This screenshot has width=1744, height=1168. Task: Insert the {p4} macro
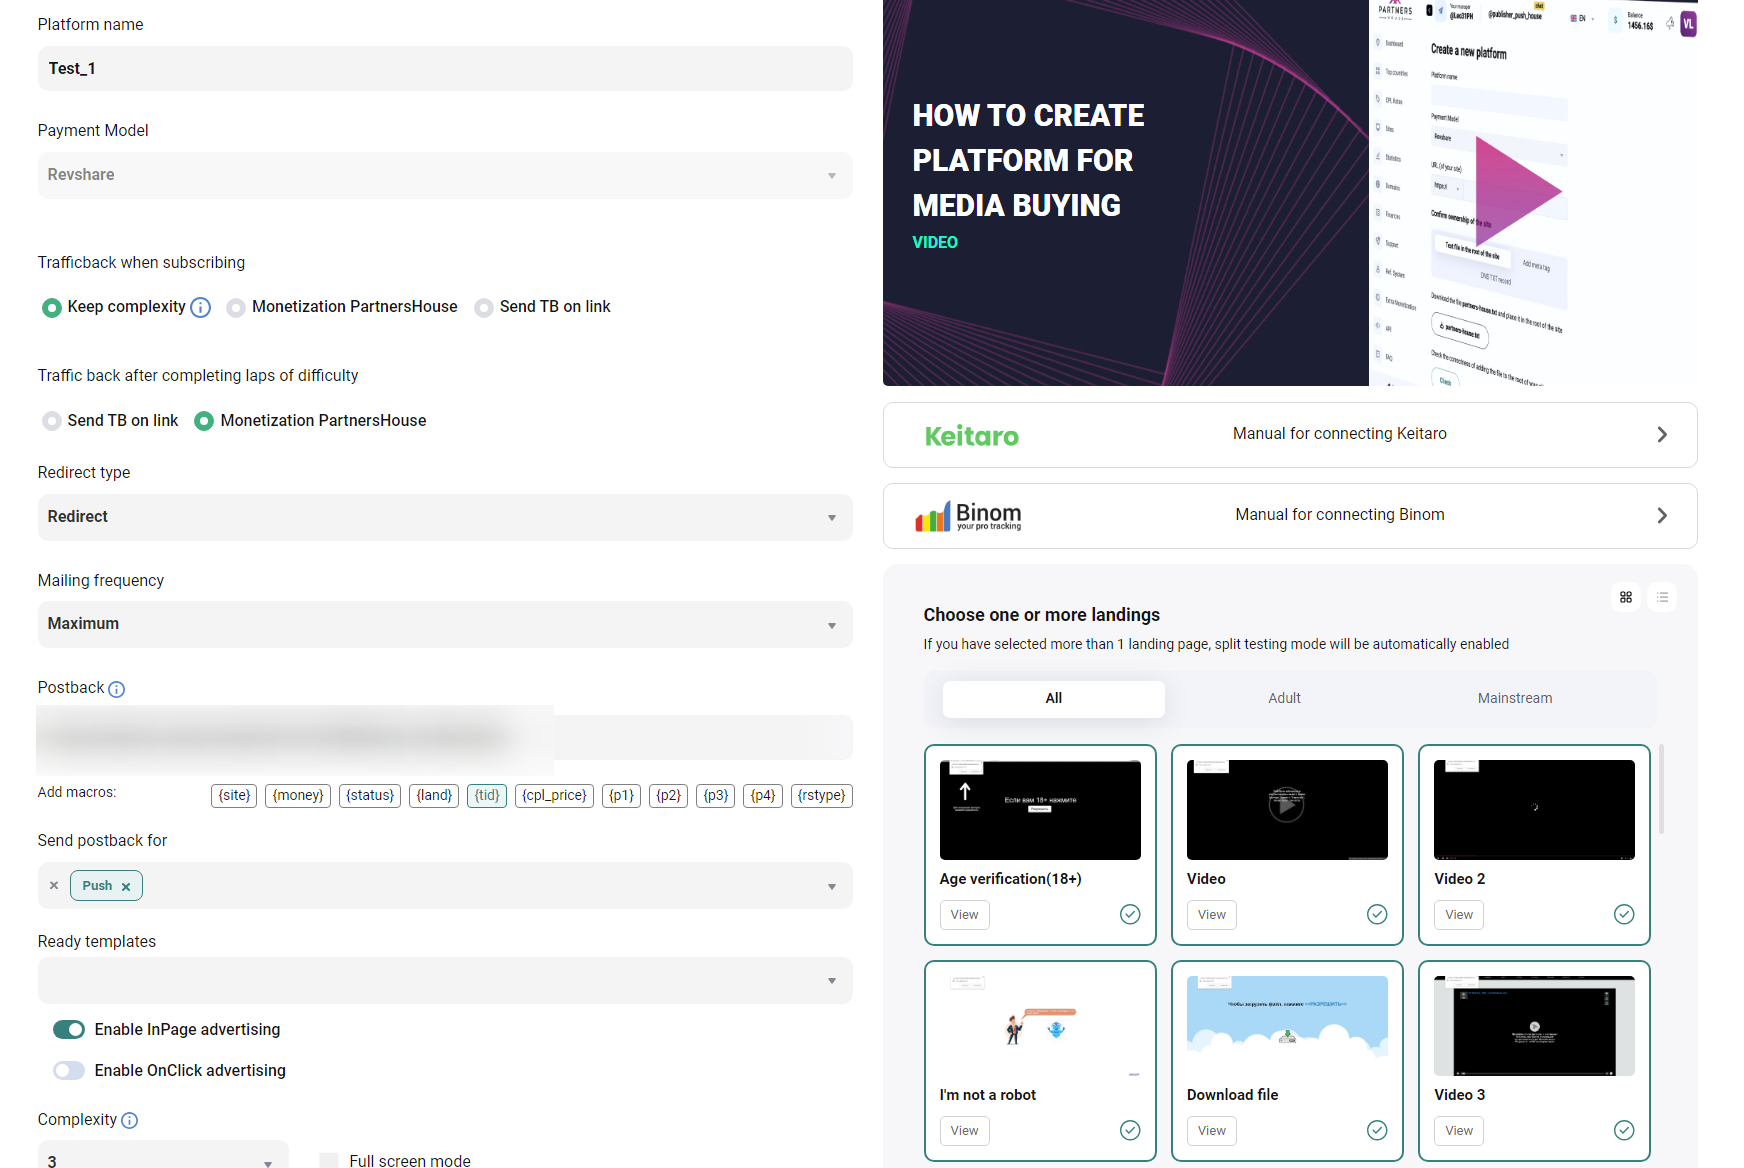763,796
